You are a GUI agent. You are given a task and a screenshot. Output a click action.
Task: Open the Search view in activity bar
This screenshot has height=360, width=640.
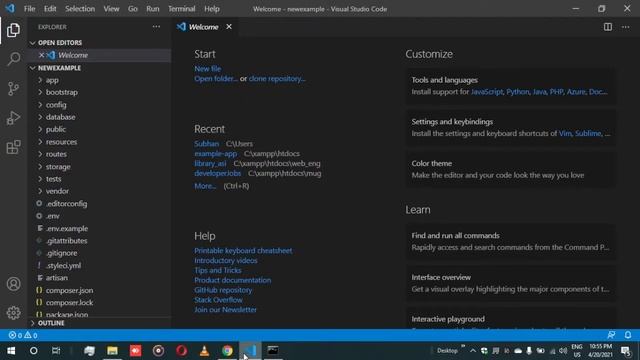point(13,59)
